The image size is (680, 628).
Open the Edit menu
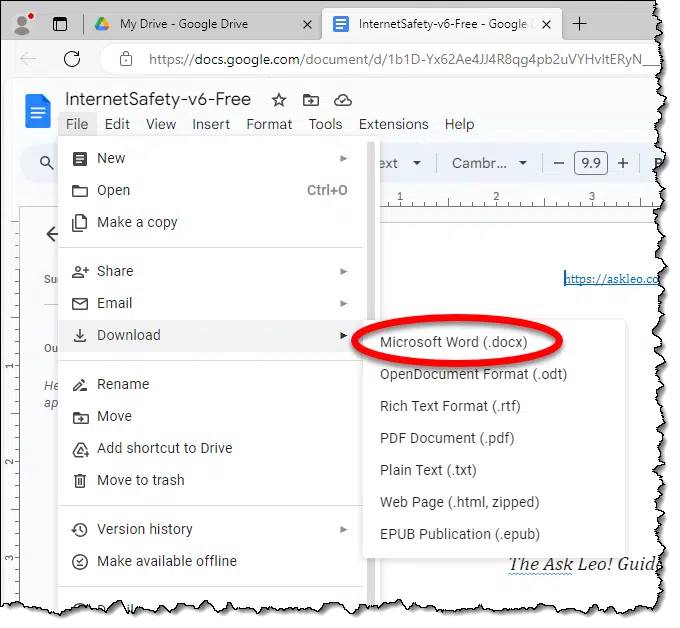point(117,124)
